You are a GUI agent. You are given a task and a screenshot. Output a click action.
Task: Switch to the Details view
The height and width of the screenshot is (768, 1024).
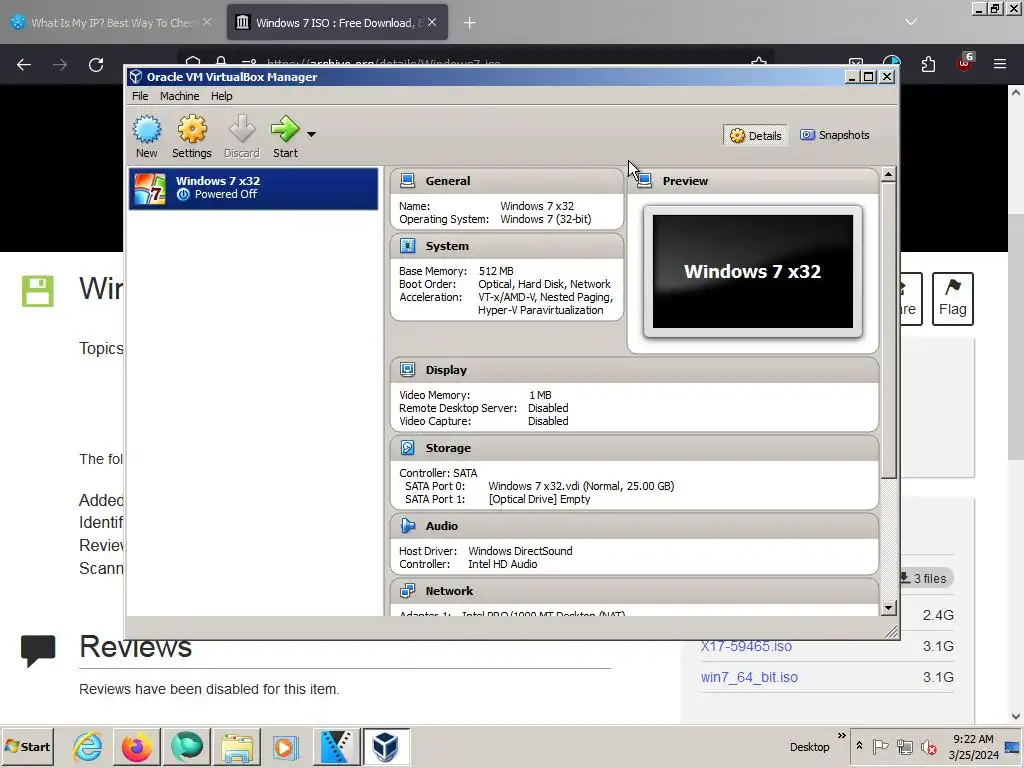click(756, 135)
